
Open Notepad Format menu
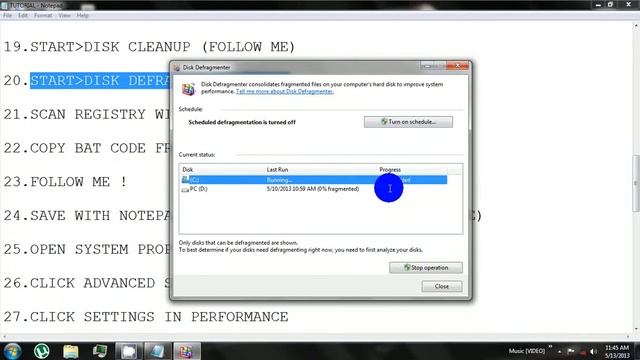click(43, 16)
